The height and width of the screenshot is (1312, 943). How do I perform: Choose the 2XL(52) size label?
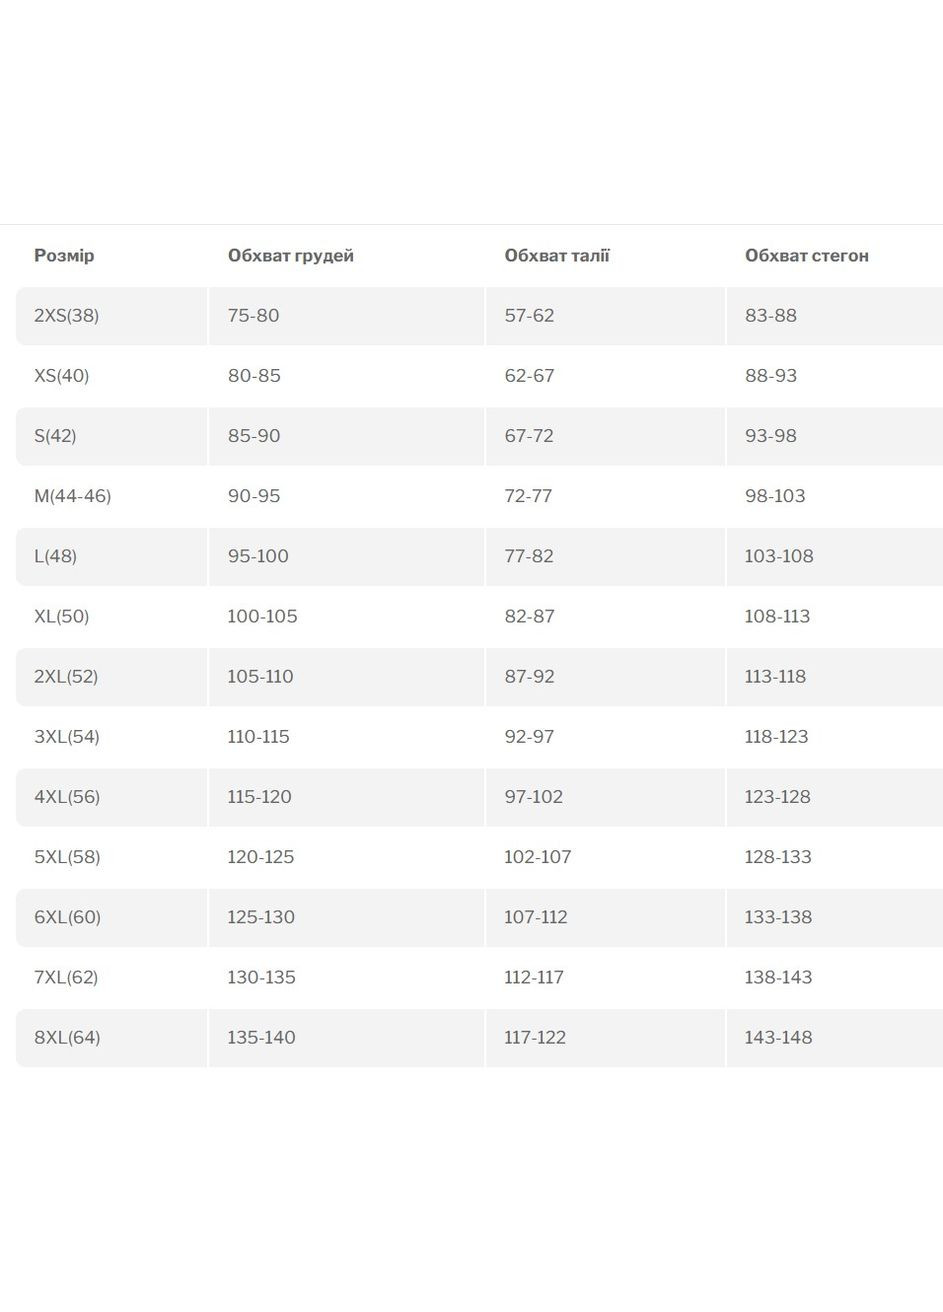[x=66, y=676]
